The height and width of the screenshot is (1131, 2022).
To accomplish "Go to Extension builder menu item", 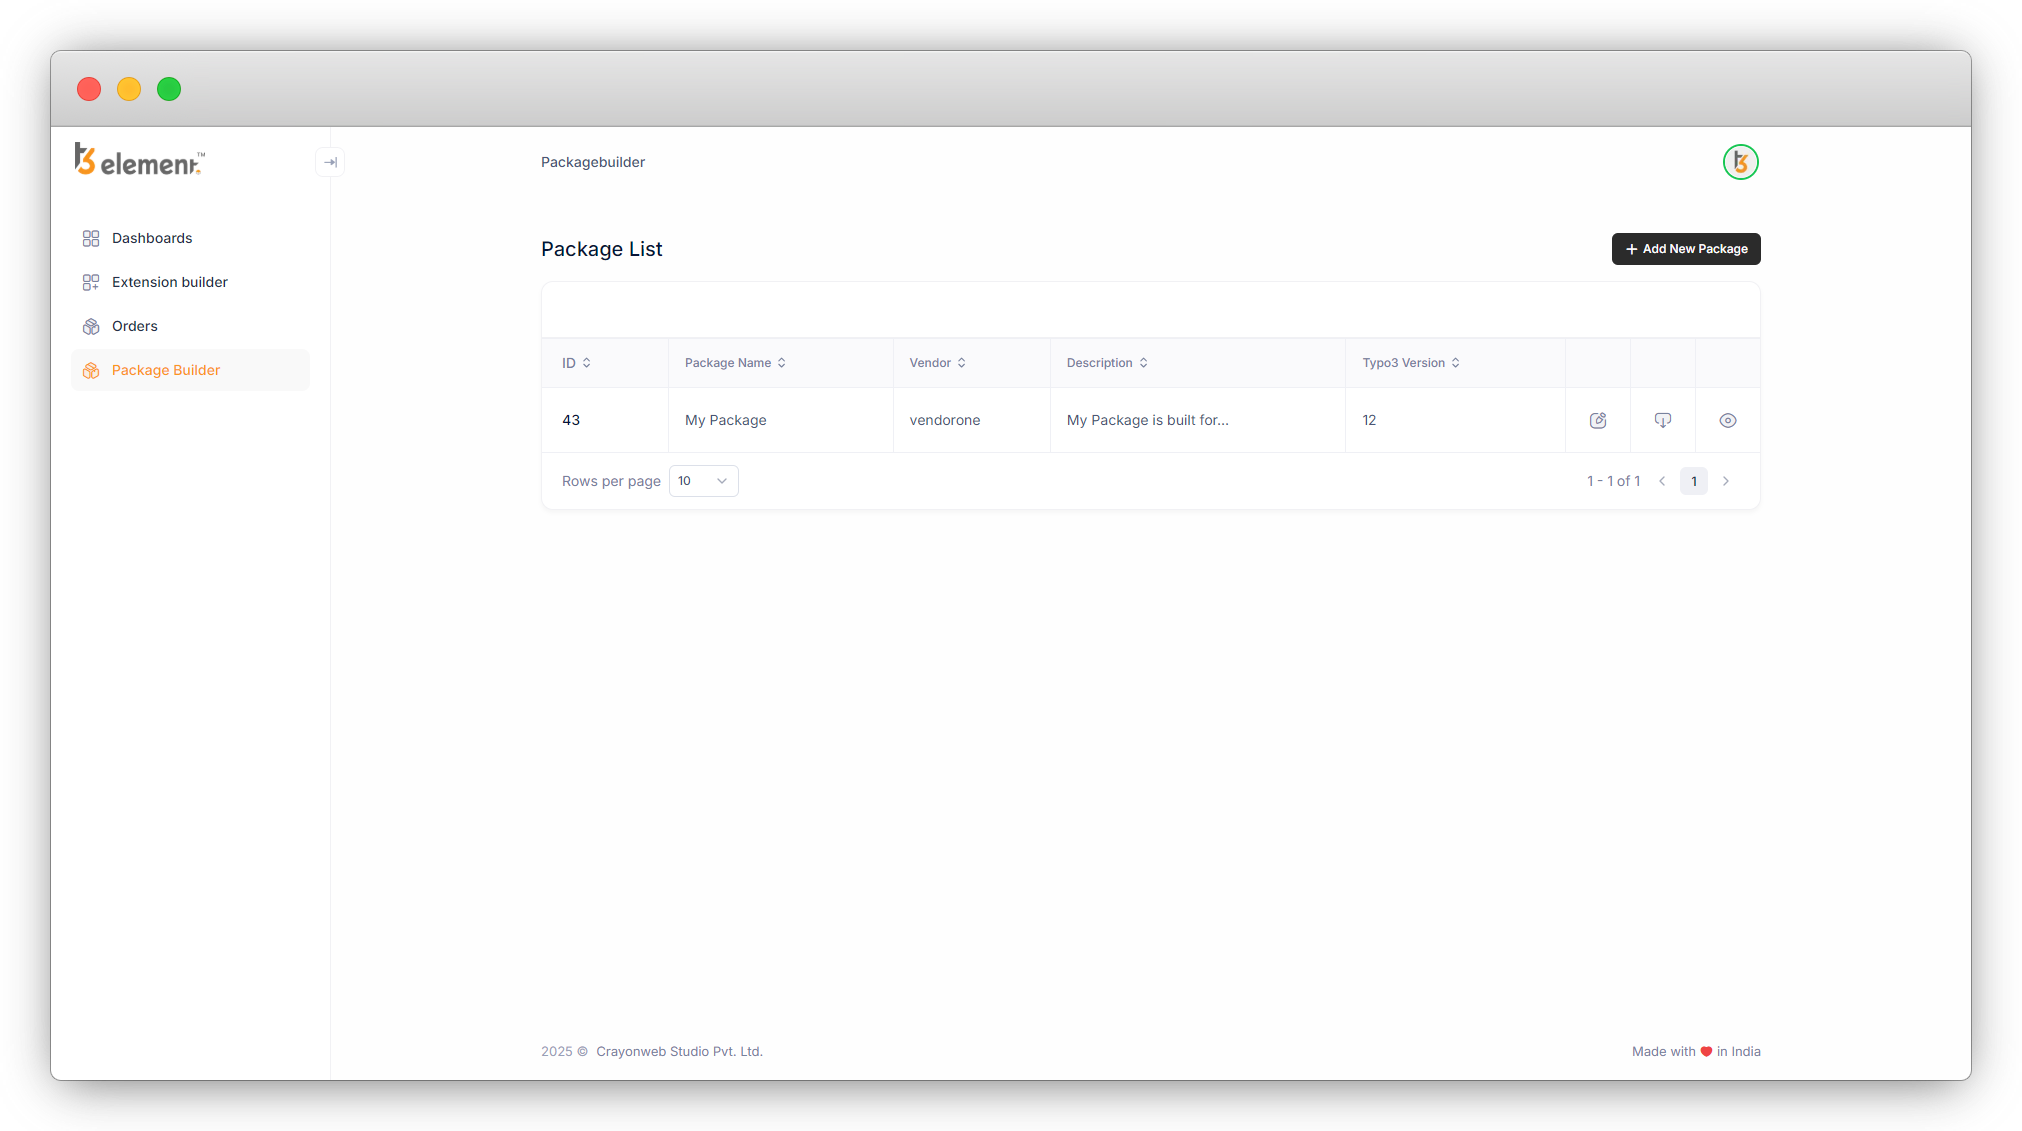I will [170, 282].
